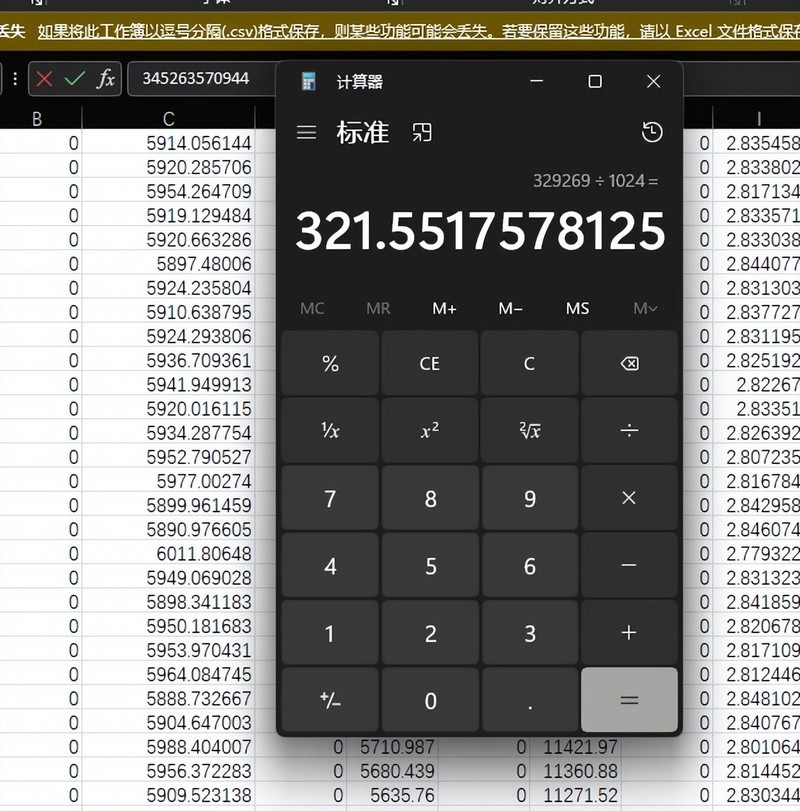Click the decimal point key
800x811 pixels.
[x=529, y=700]
